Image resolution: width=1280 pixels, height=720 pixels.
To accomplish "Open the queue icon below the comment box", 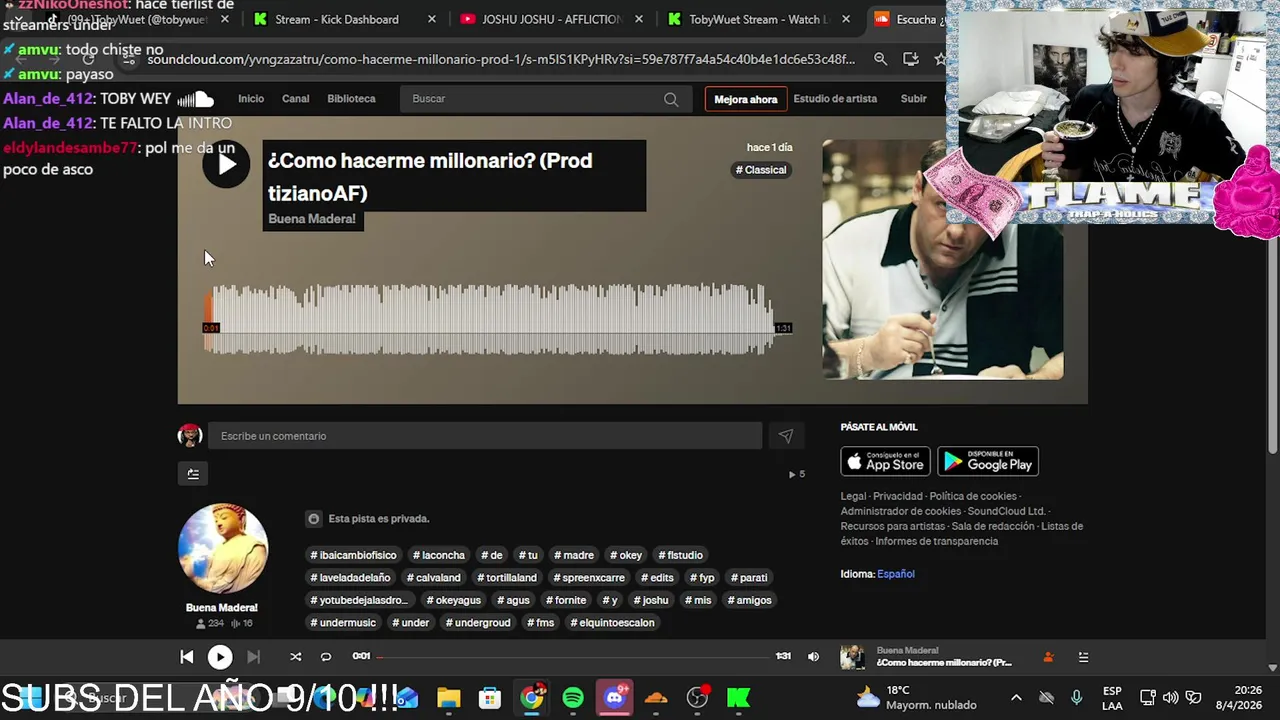I will point(193,474).
